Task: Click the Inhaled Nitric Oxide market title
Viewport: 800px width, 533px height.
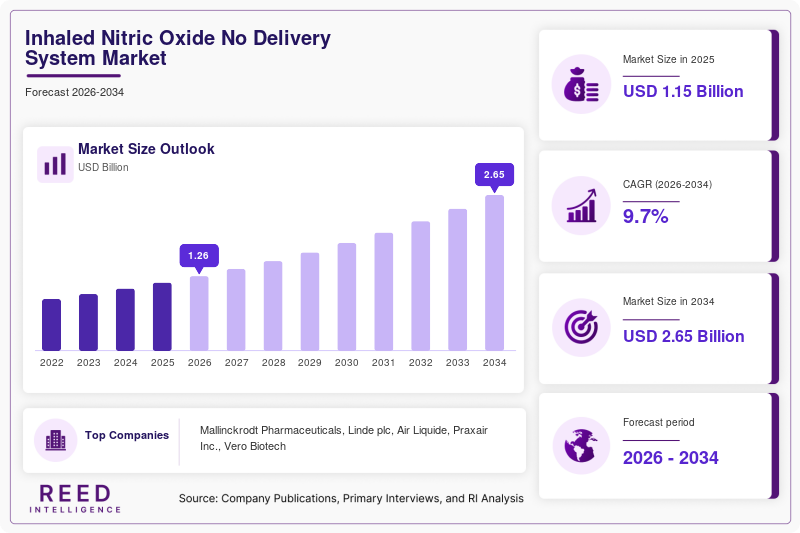Action: tap(178, 48)
